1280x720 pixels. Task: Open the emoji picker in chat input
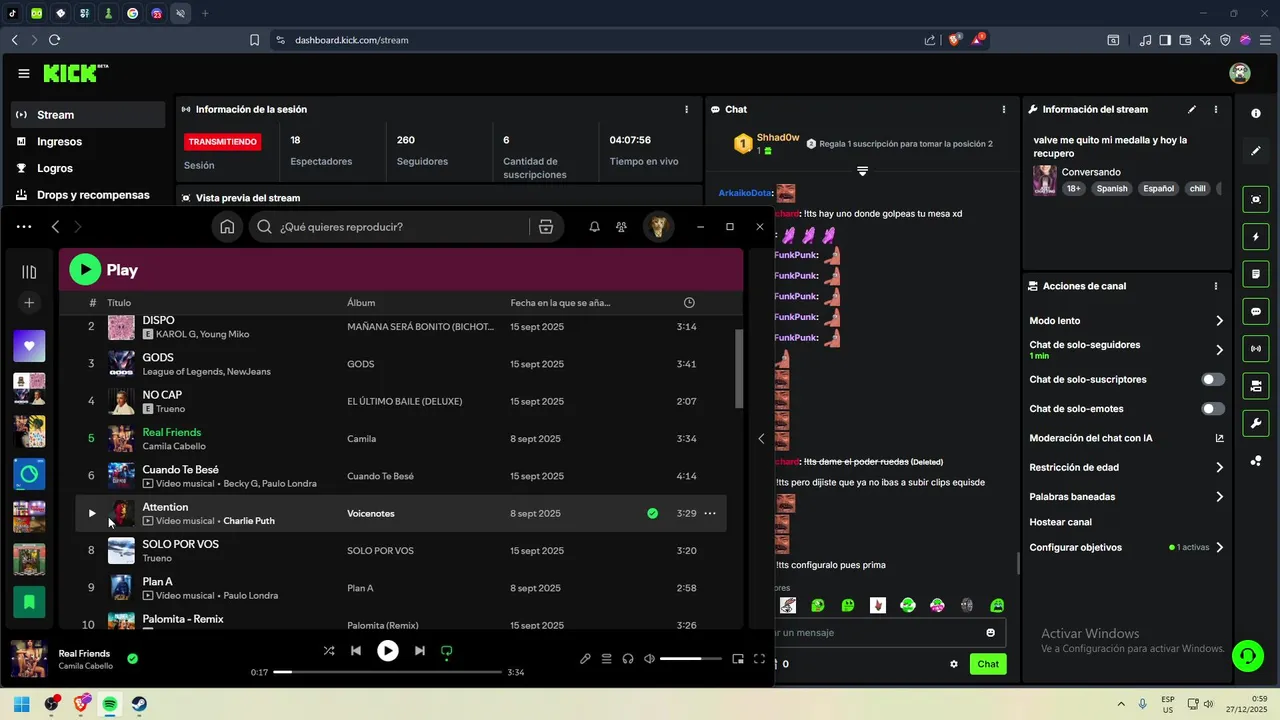(991, 632)
